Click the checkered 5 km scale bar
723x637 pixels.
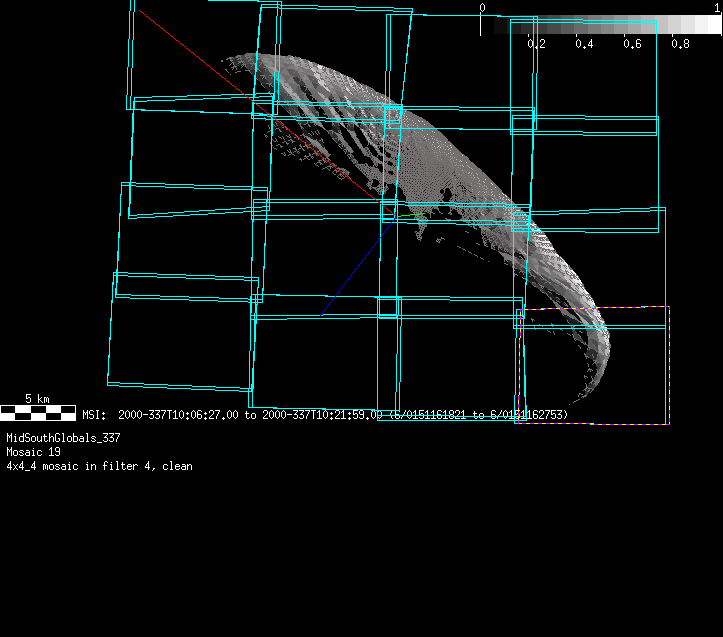(37, 412)
